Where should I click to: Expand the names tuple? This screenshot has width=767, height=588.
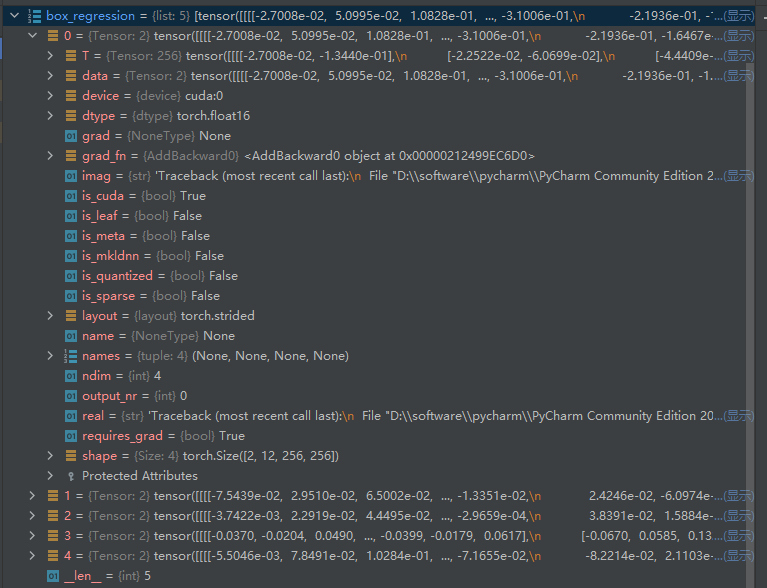pos(50,356)
